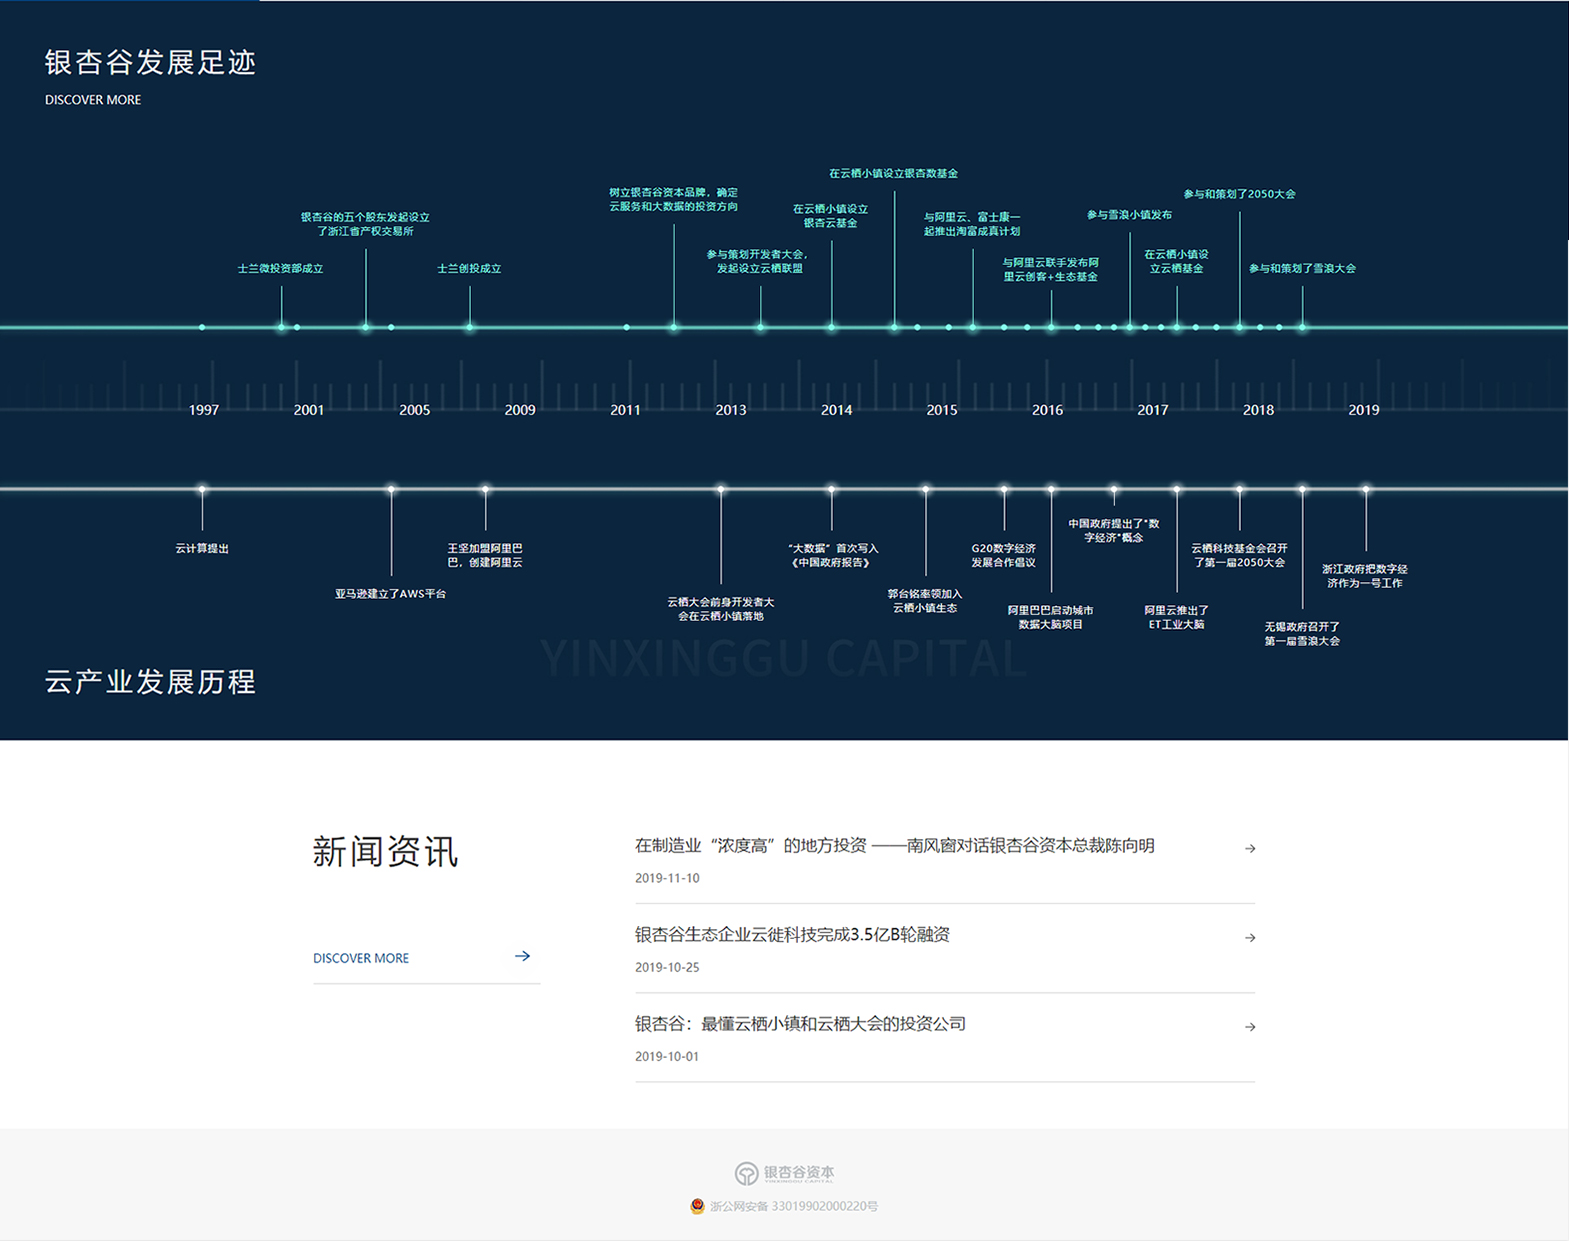1569x1241 pixels.
Task: Click the arrow next to news DISCOVER MORE
Action: click(x=522, y=956)
